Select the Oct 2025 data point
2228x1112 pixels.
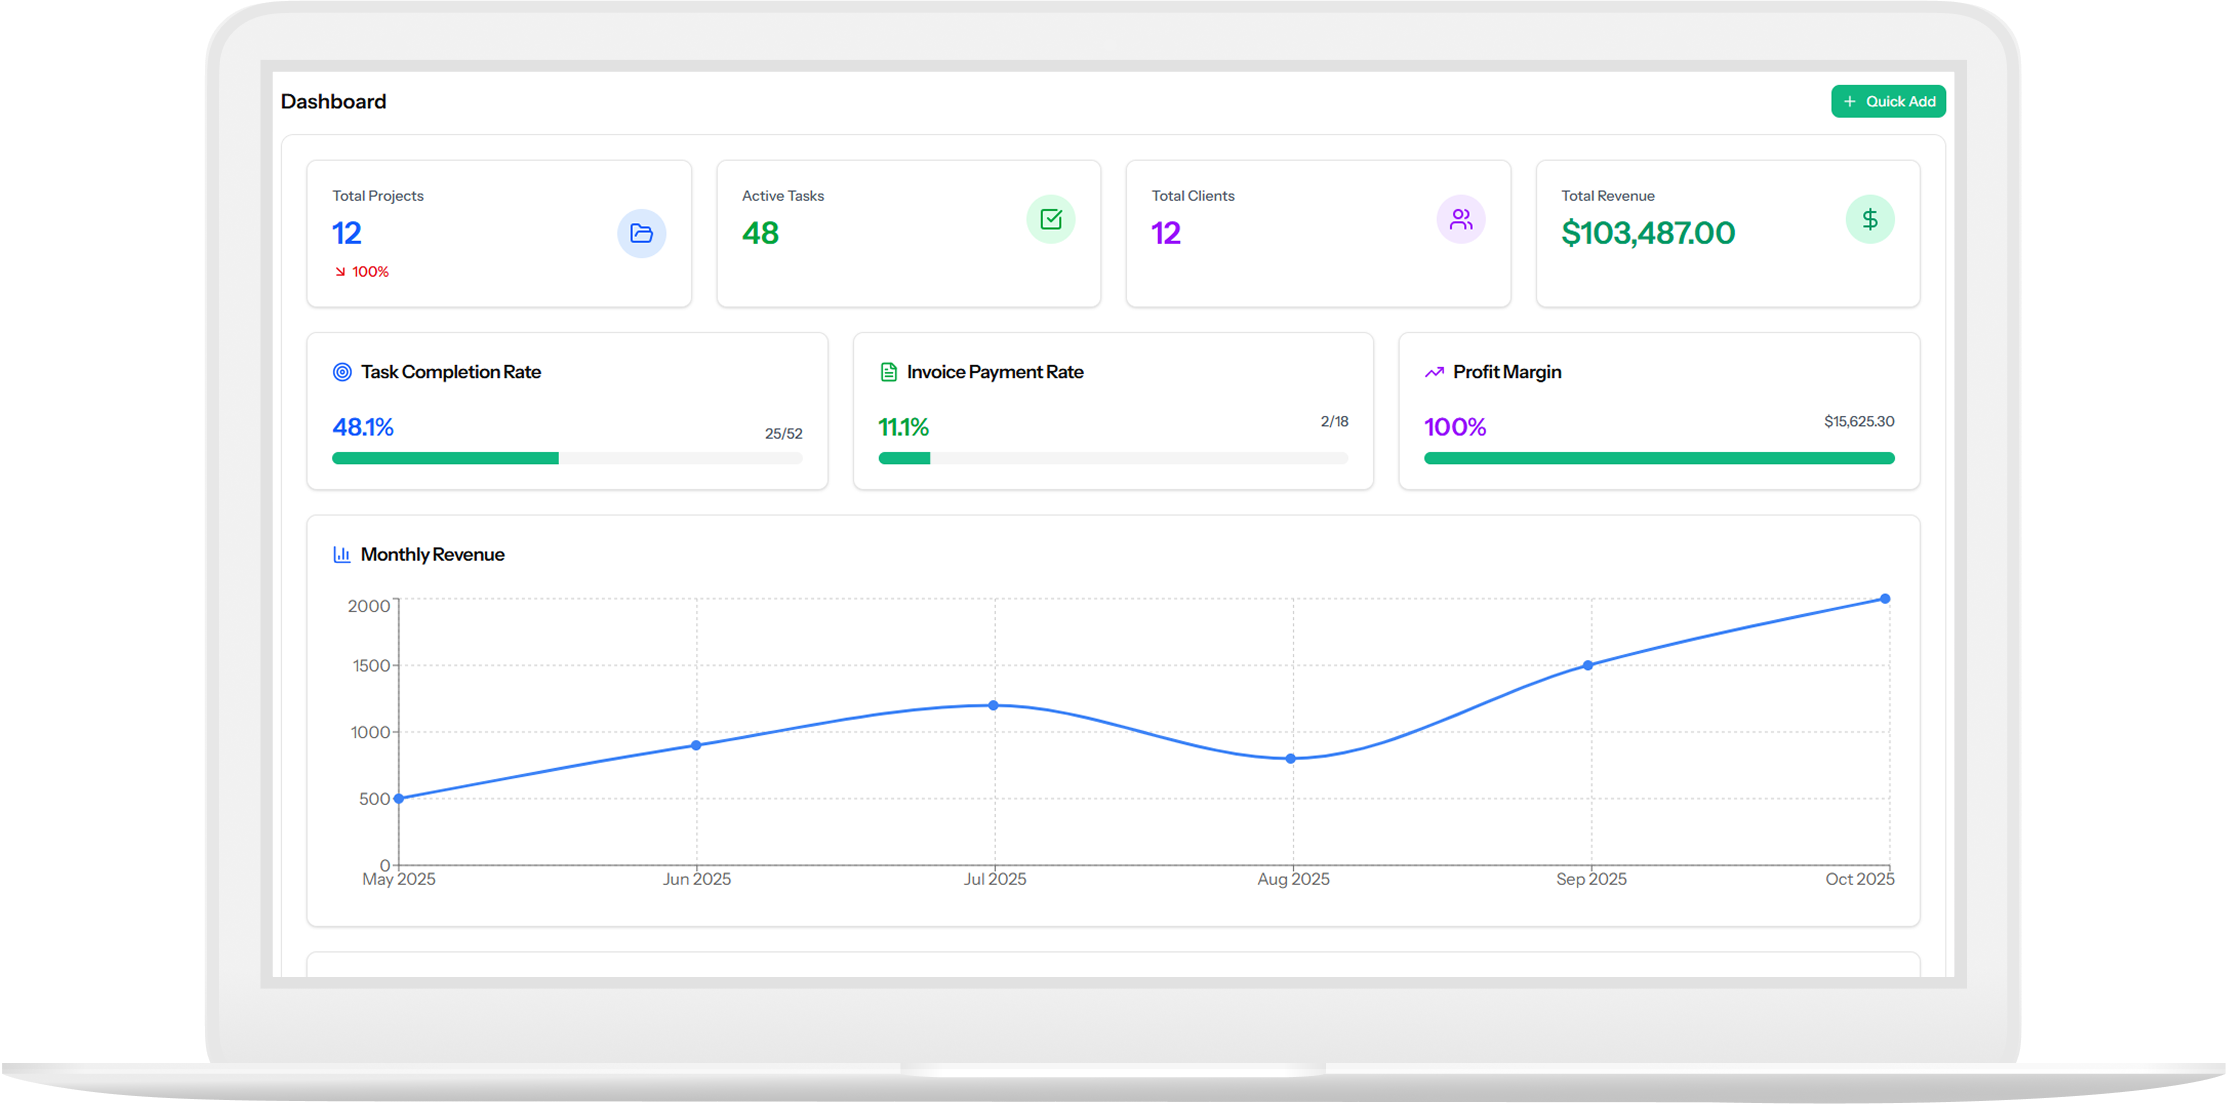point(1884,599)
